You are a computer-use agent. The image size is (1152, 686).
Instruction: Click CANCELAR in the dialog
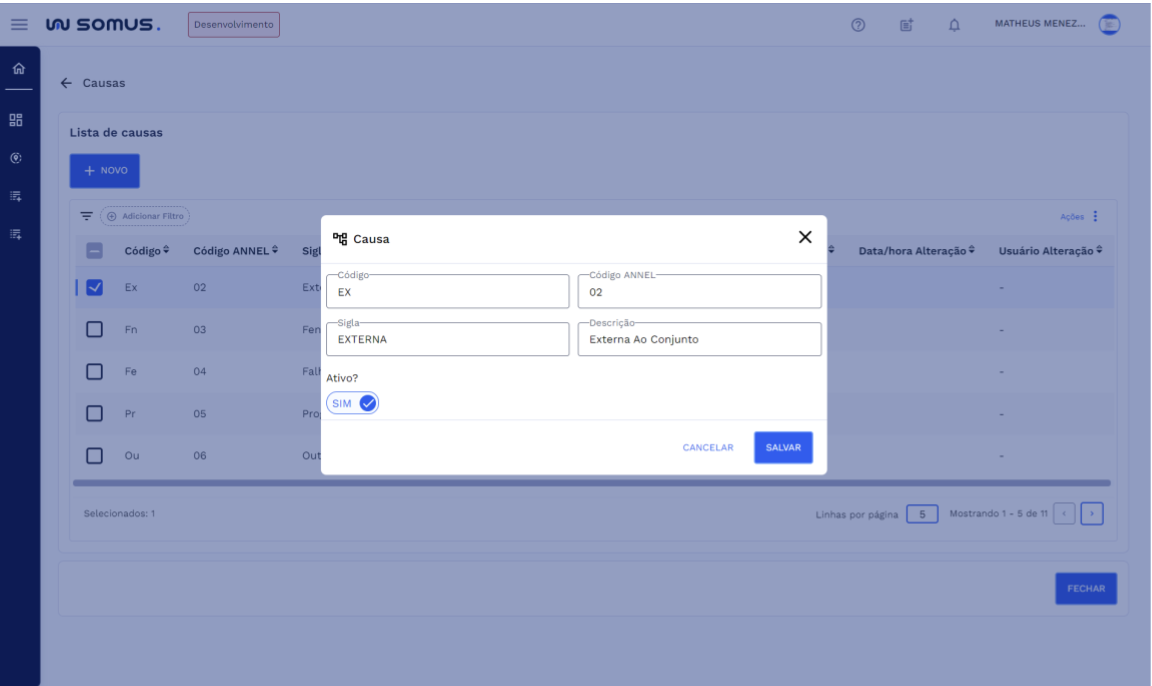pyautogui.click(x=707, y=448)
